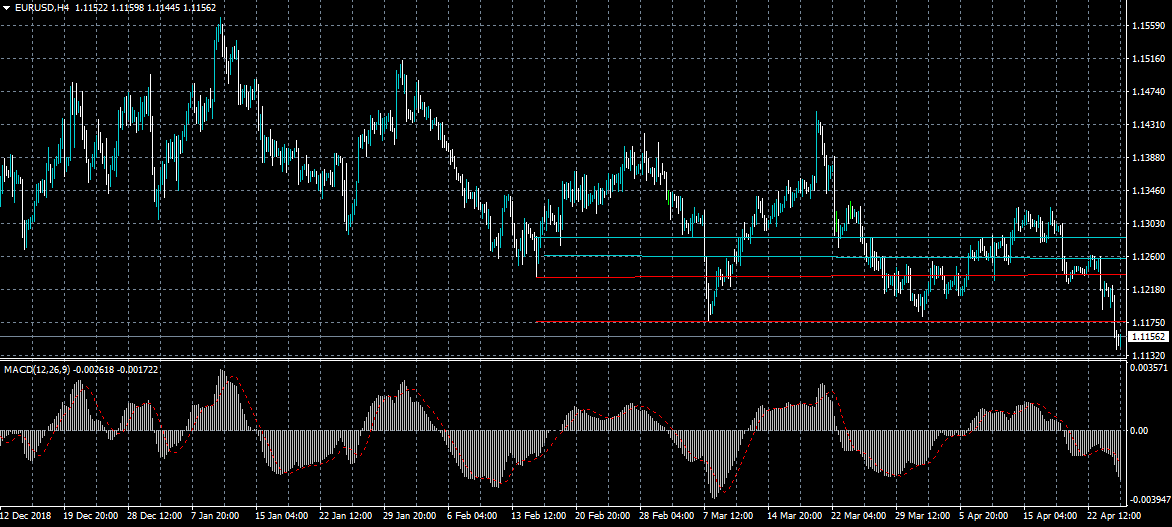The height and width of the screenshot is (527, 1172).
Task: Click the 1.12180 price scale label
Action: 1150,290
